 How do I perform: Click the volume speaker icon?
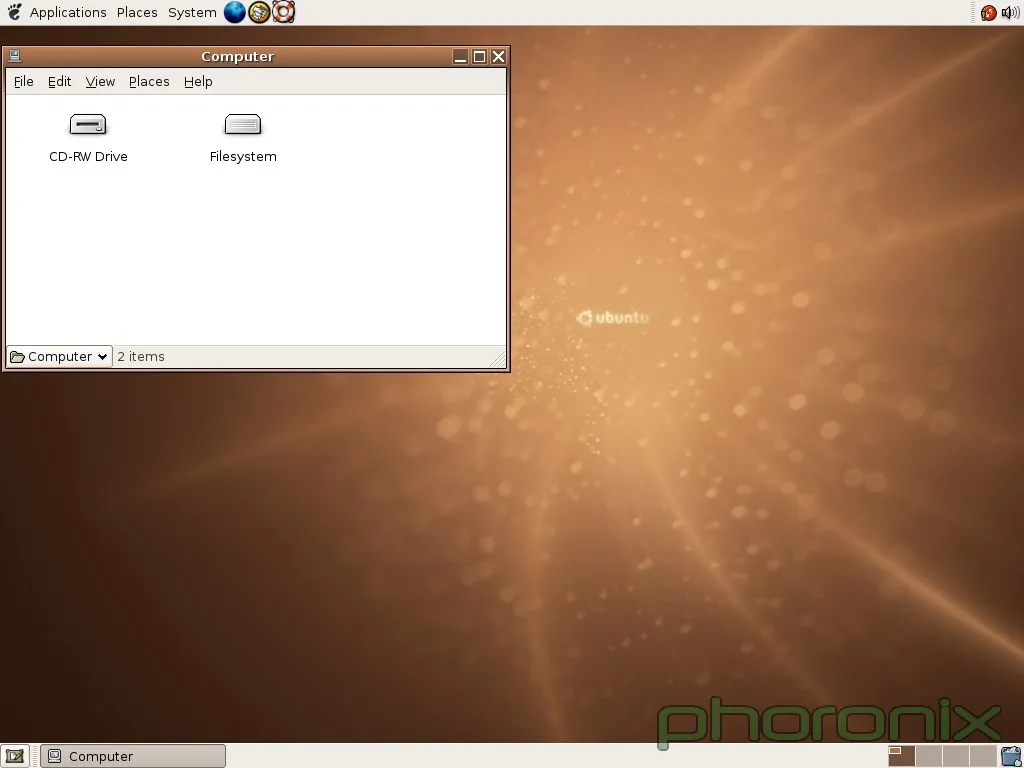coord(1010,12)
